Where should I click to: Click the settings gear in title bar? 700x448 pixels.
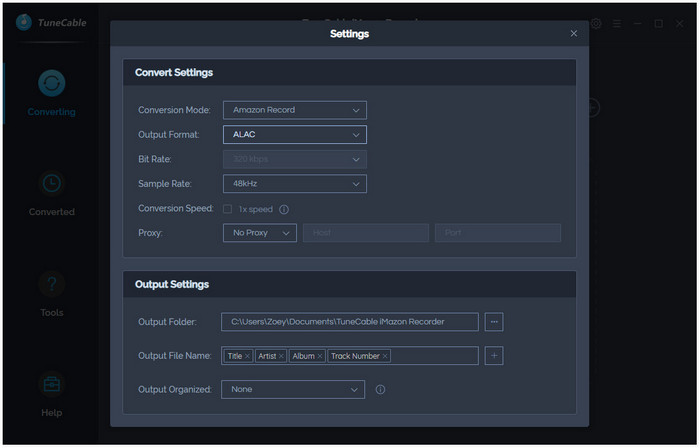pos(596,23)
